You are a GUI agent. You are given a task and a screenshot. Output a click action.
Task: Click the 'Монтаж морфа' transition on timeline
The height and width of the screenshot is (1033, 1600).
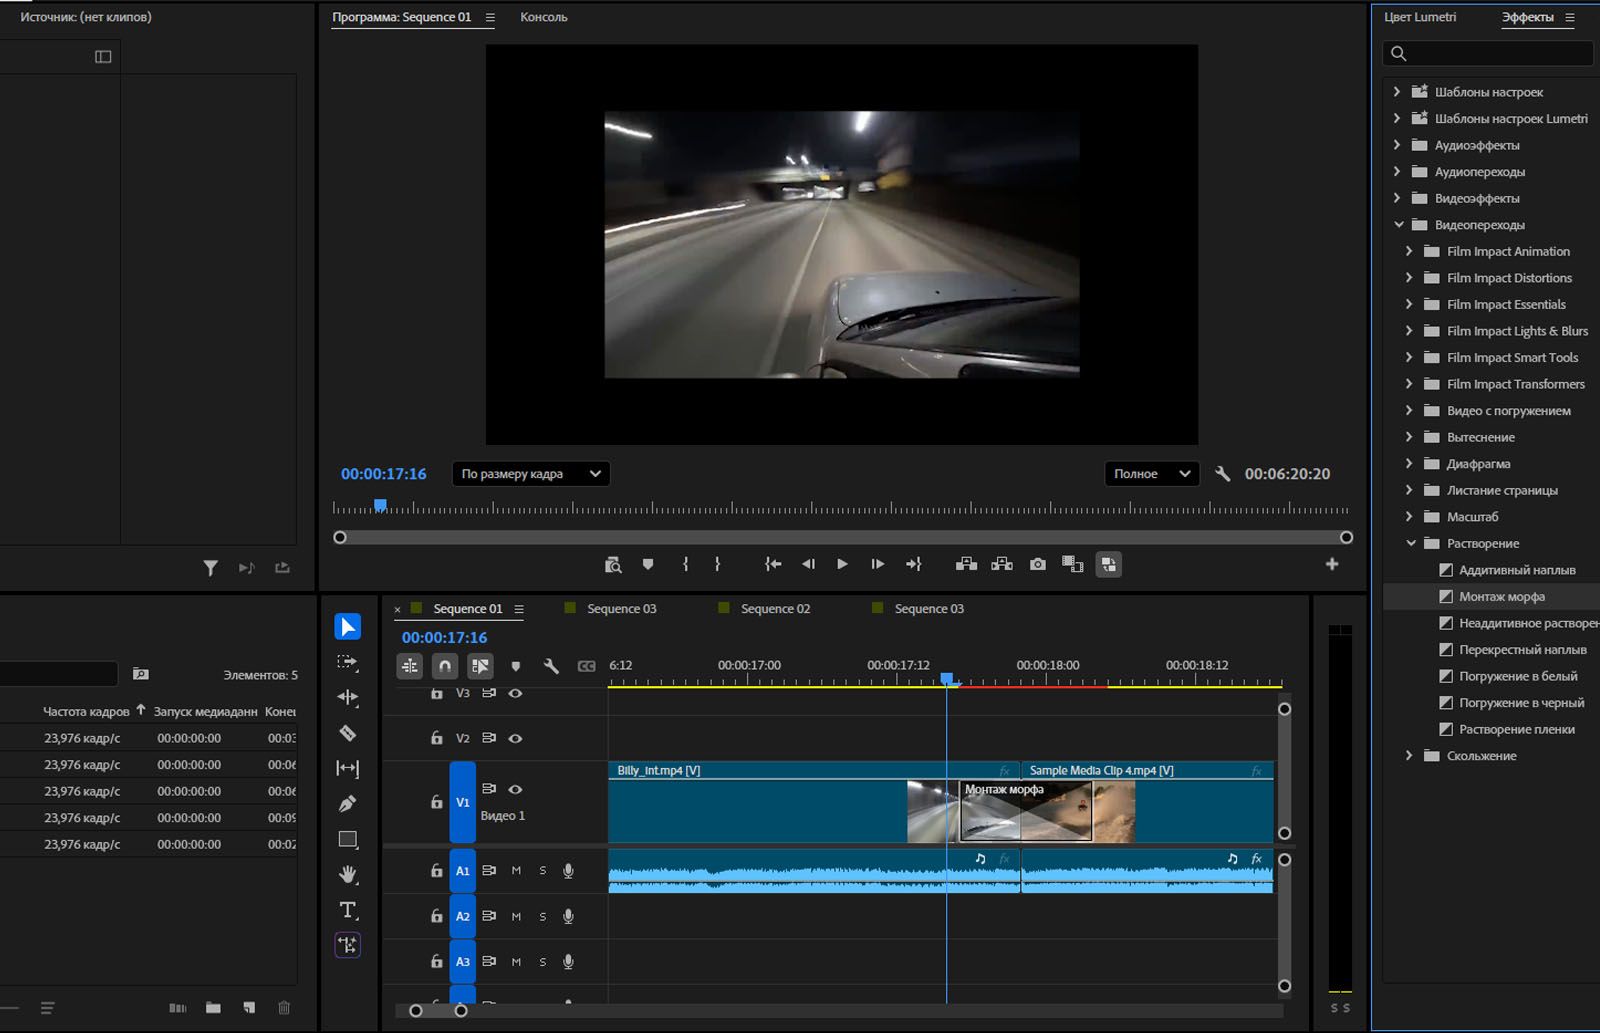(1025, 810)
